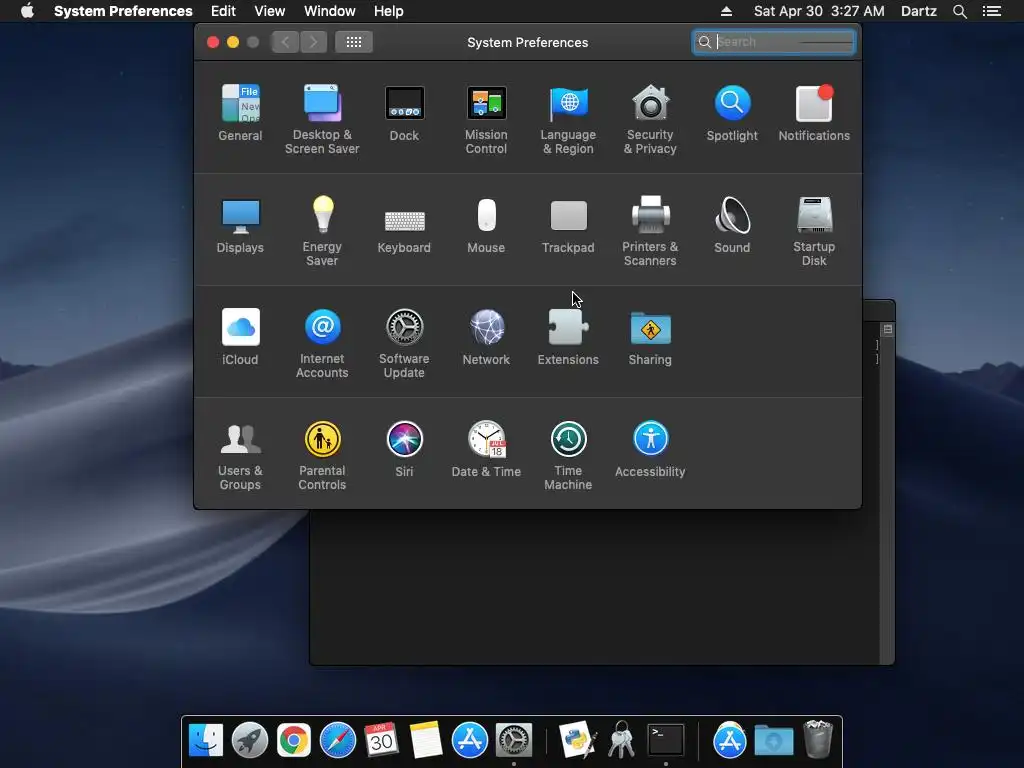Open Calendar from the Dock

coord(381,741)
